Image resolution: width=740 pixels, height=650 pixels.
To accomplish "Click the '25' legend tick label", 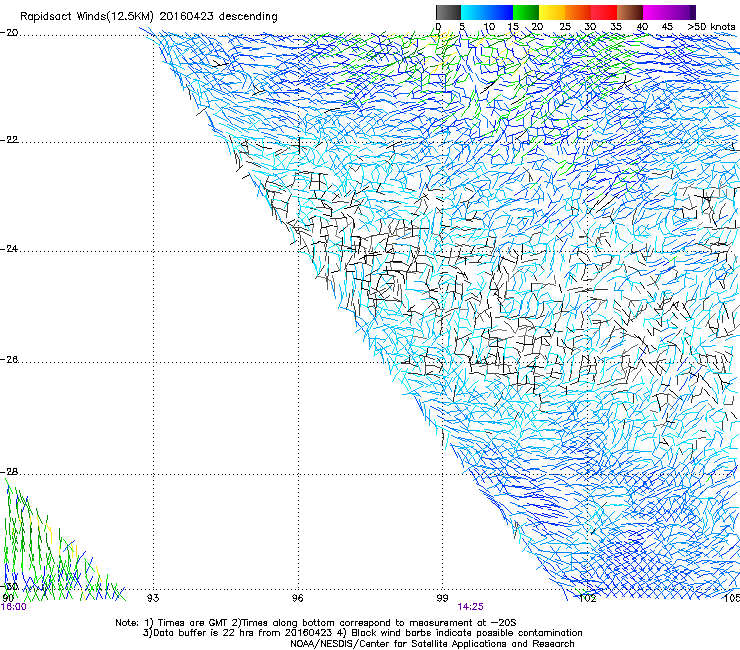I will point(565,27).
